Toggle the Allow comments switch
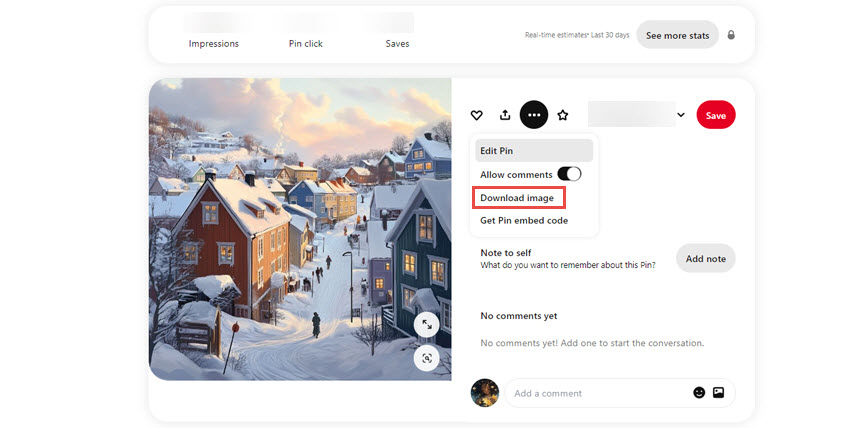The width and height of the screenshot is (850, 428). click(569, 174)
